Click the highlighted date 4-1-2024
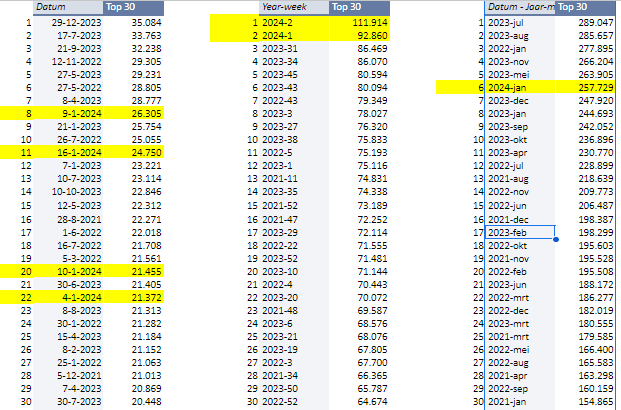The width and height of the screenshot is (621, 410). 68,297
